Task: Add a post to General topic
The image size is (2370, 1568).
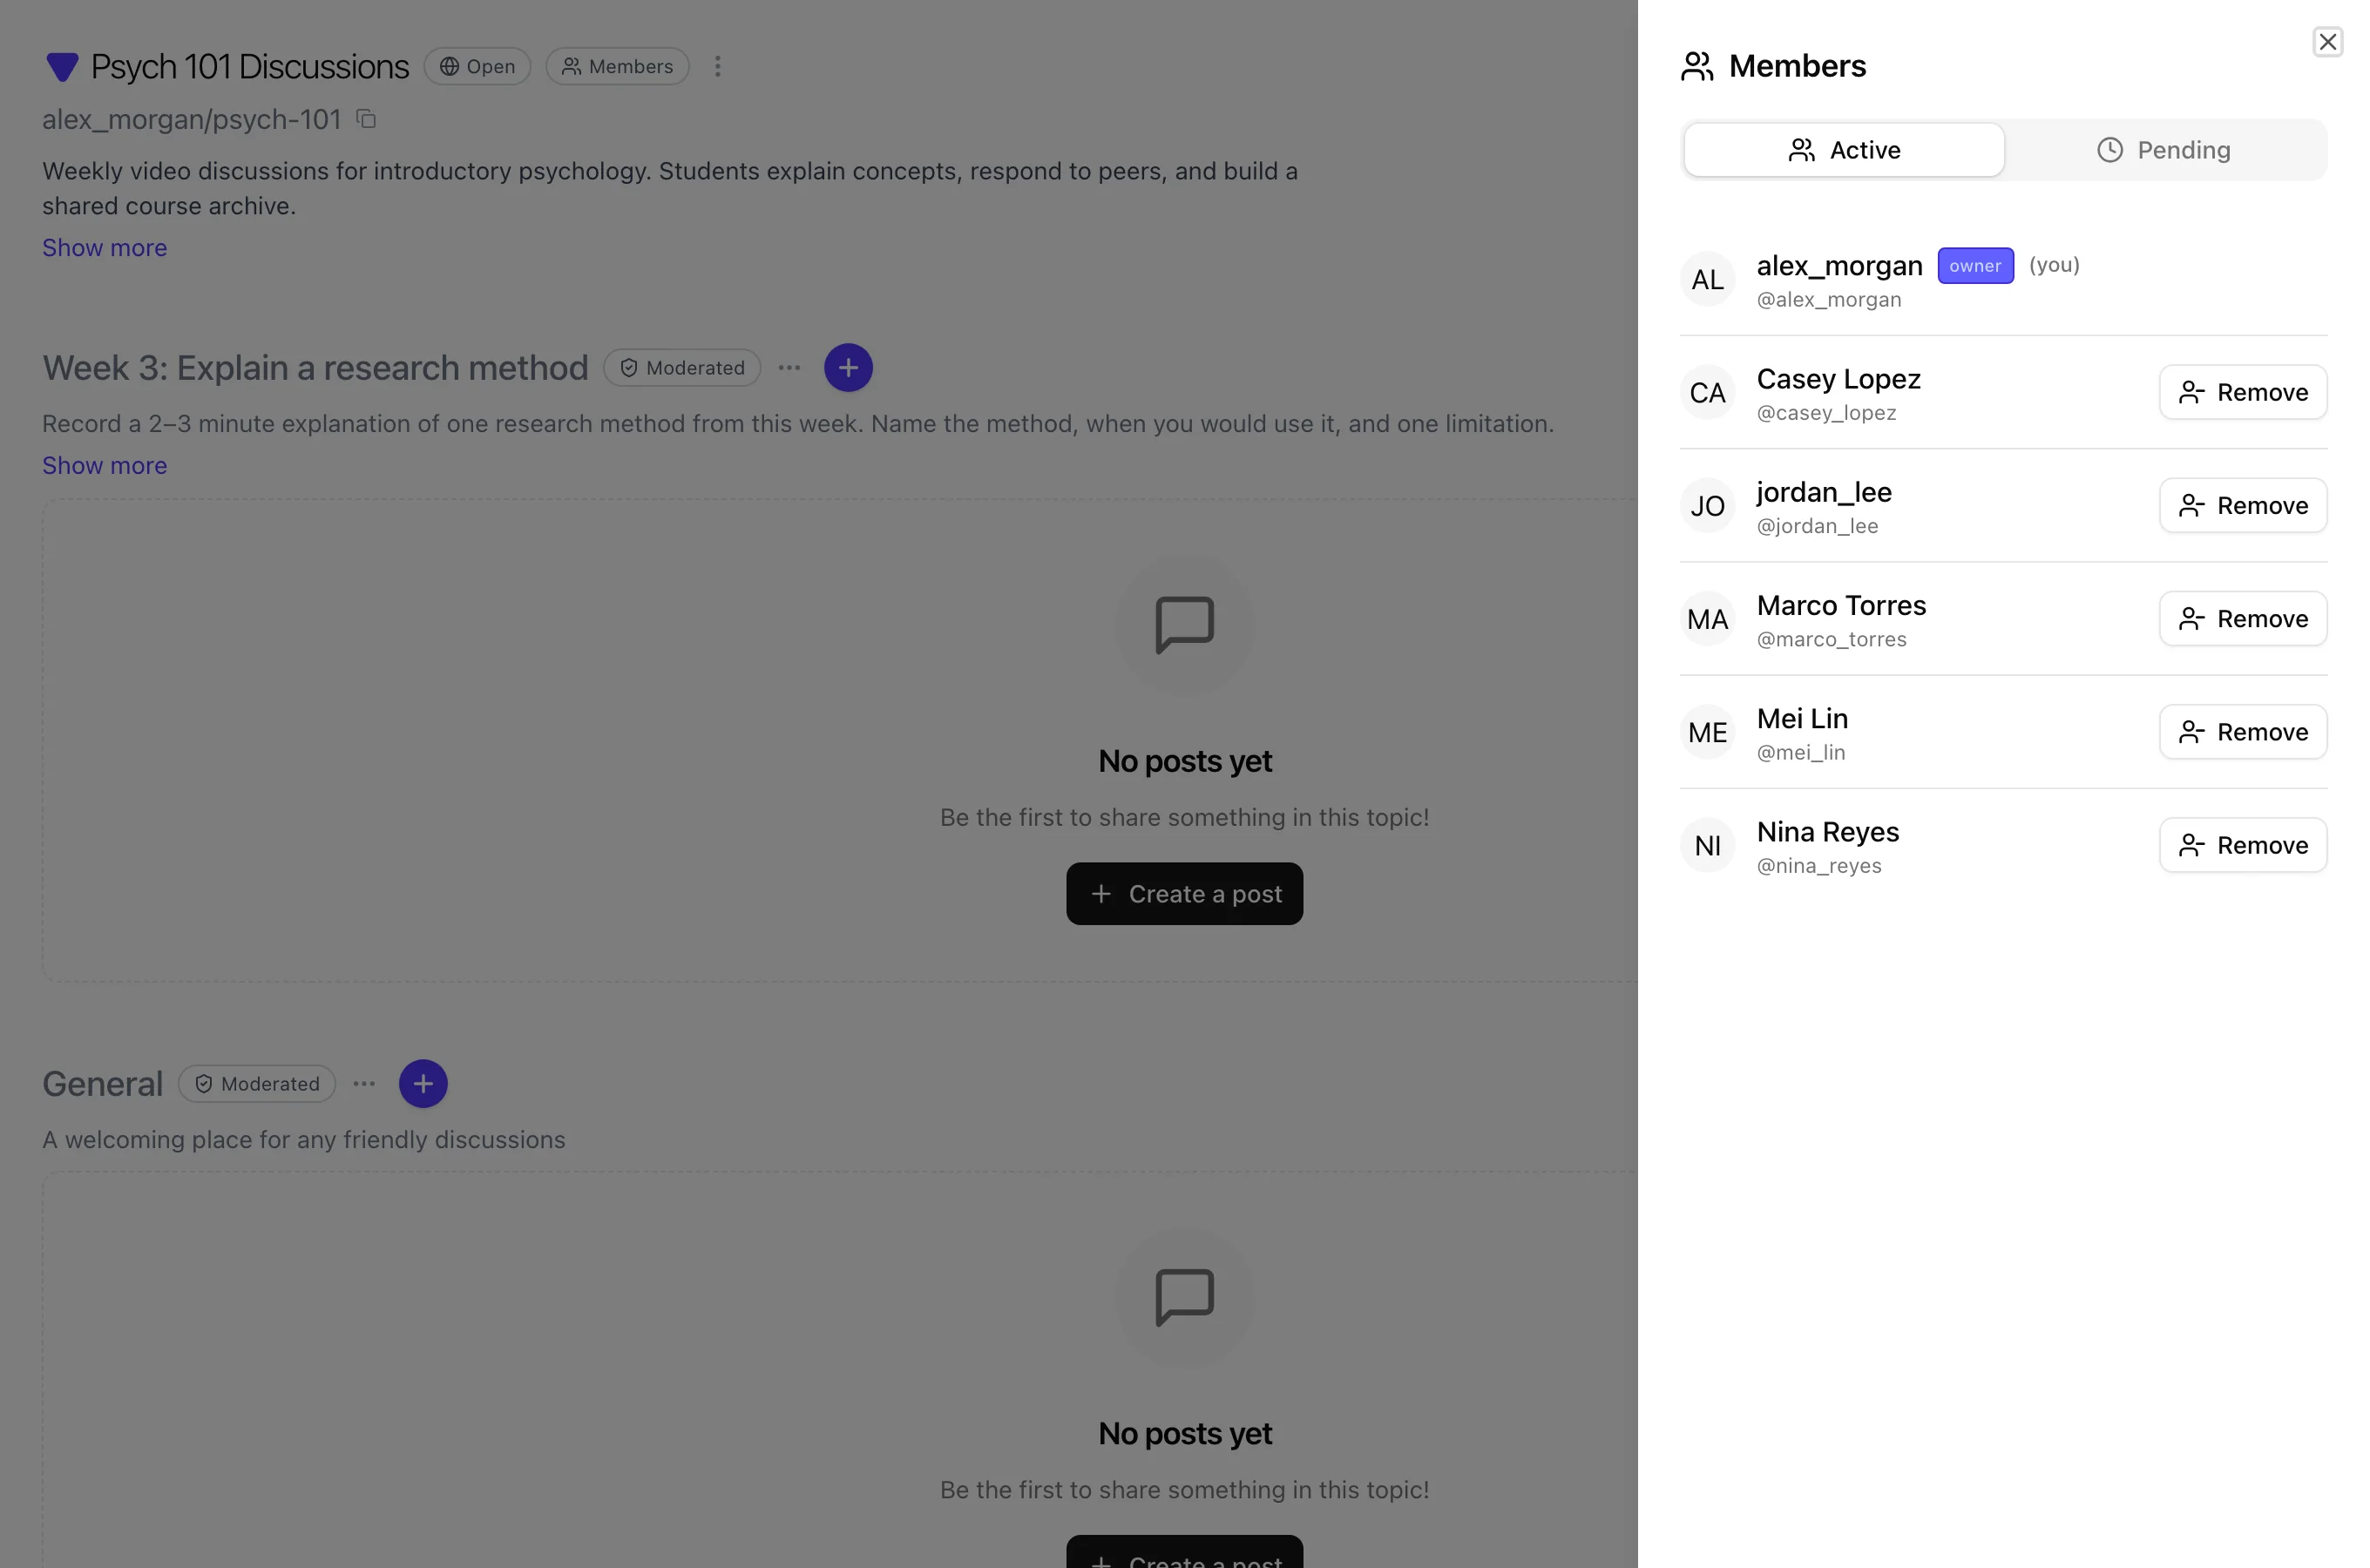Action: pyautogui.click(x=423, y=1083)
